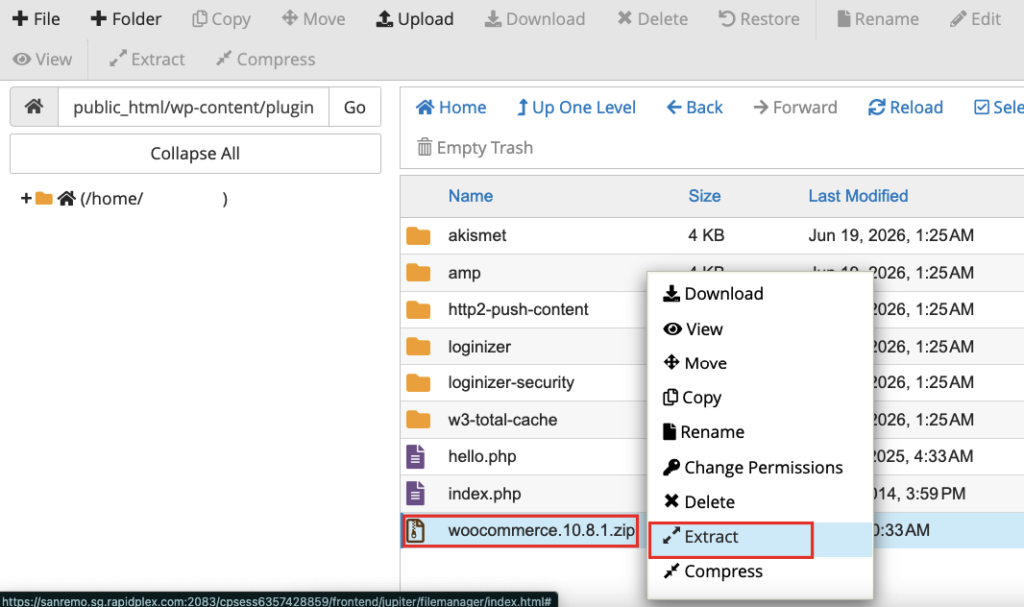This screenshot has height=607, width=1024.
Task: Select the hello.php file icon
Action: (415, 457)
